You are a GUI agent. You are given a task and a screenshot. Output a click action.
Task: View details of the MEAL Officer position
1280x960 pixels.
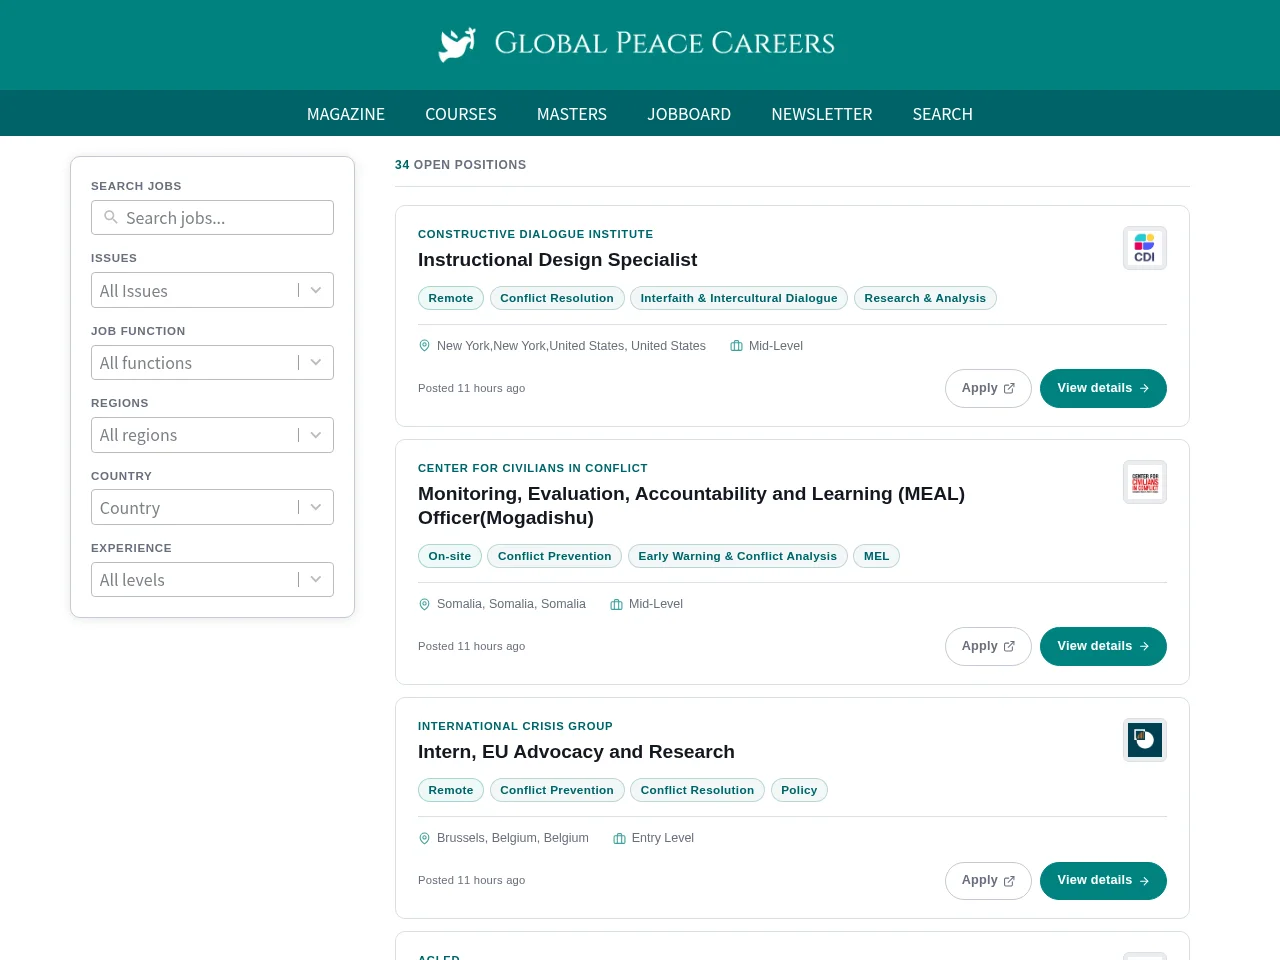(1103, 646)
